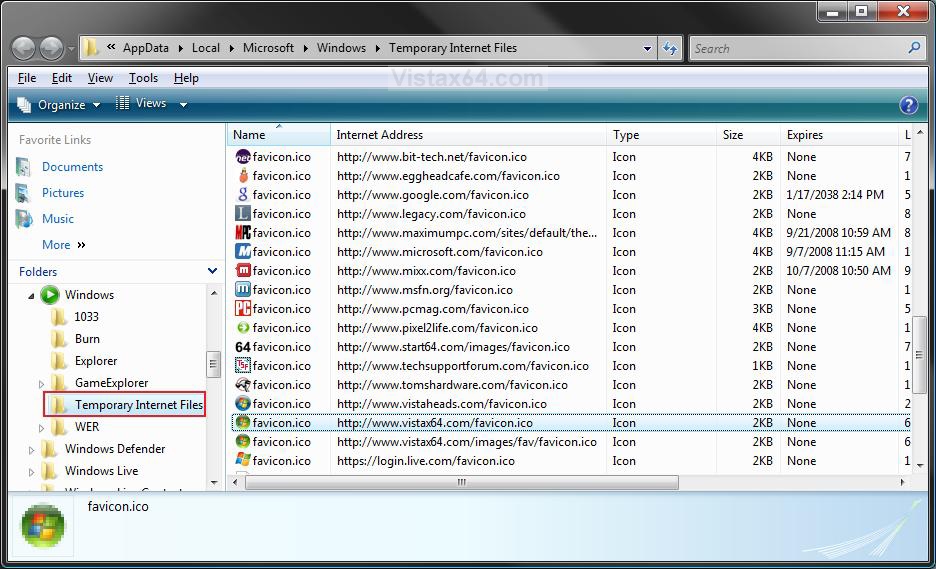Collapse the Folders pane chevron
The height and width of the screenshot is (569, 936).
(212, 272)
